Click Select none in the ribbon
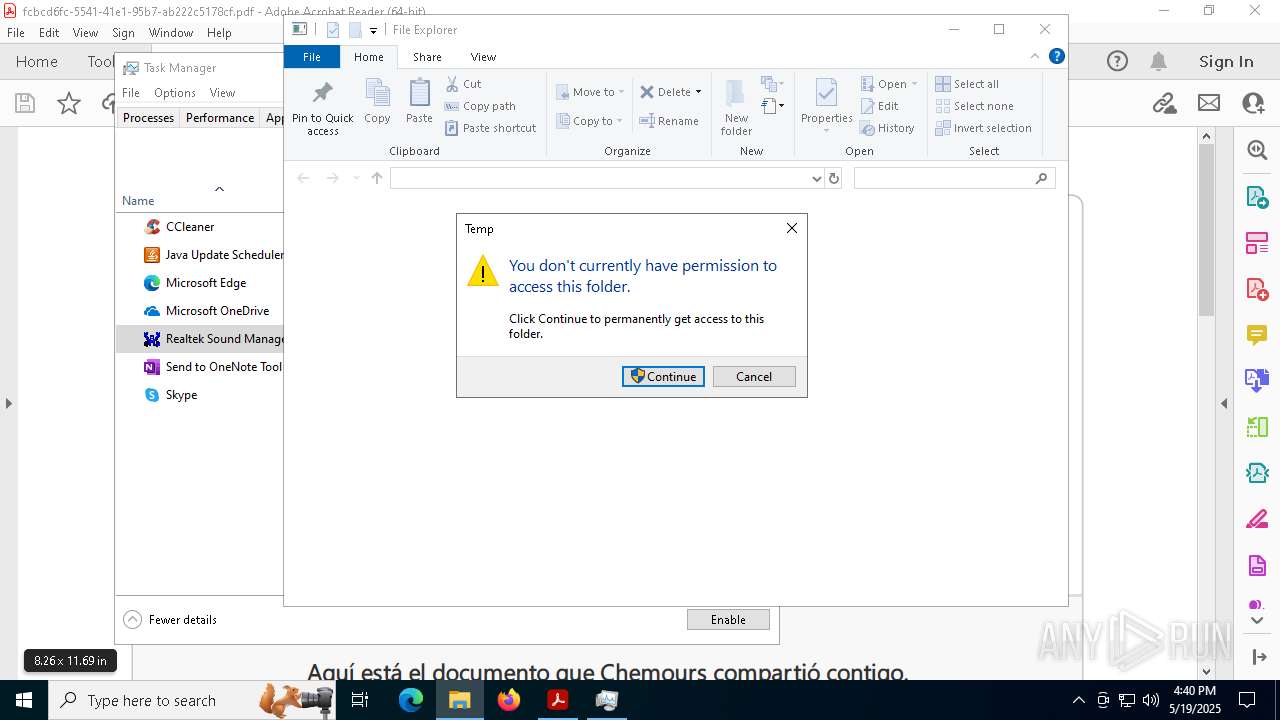 pos(974,106)
